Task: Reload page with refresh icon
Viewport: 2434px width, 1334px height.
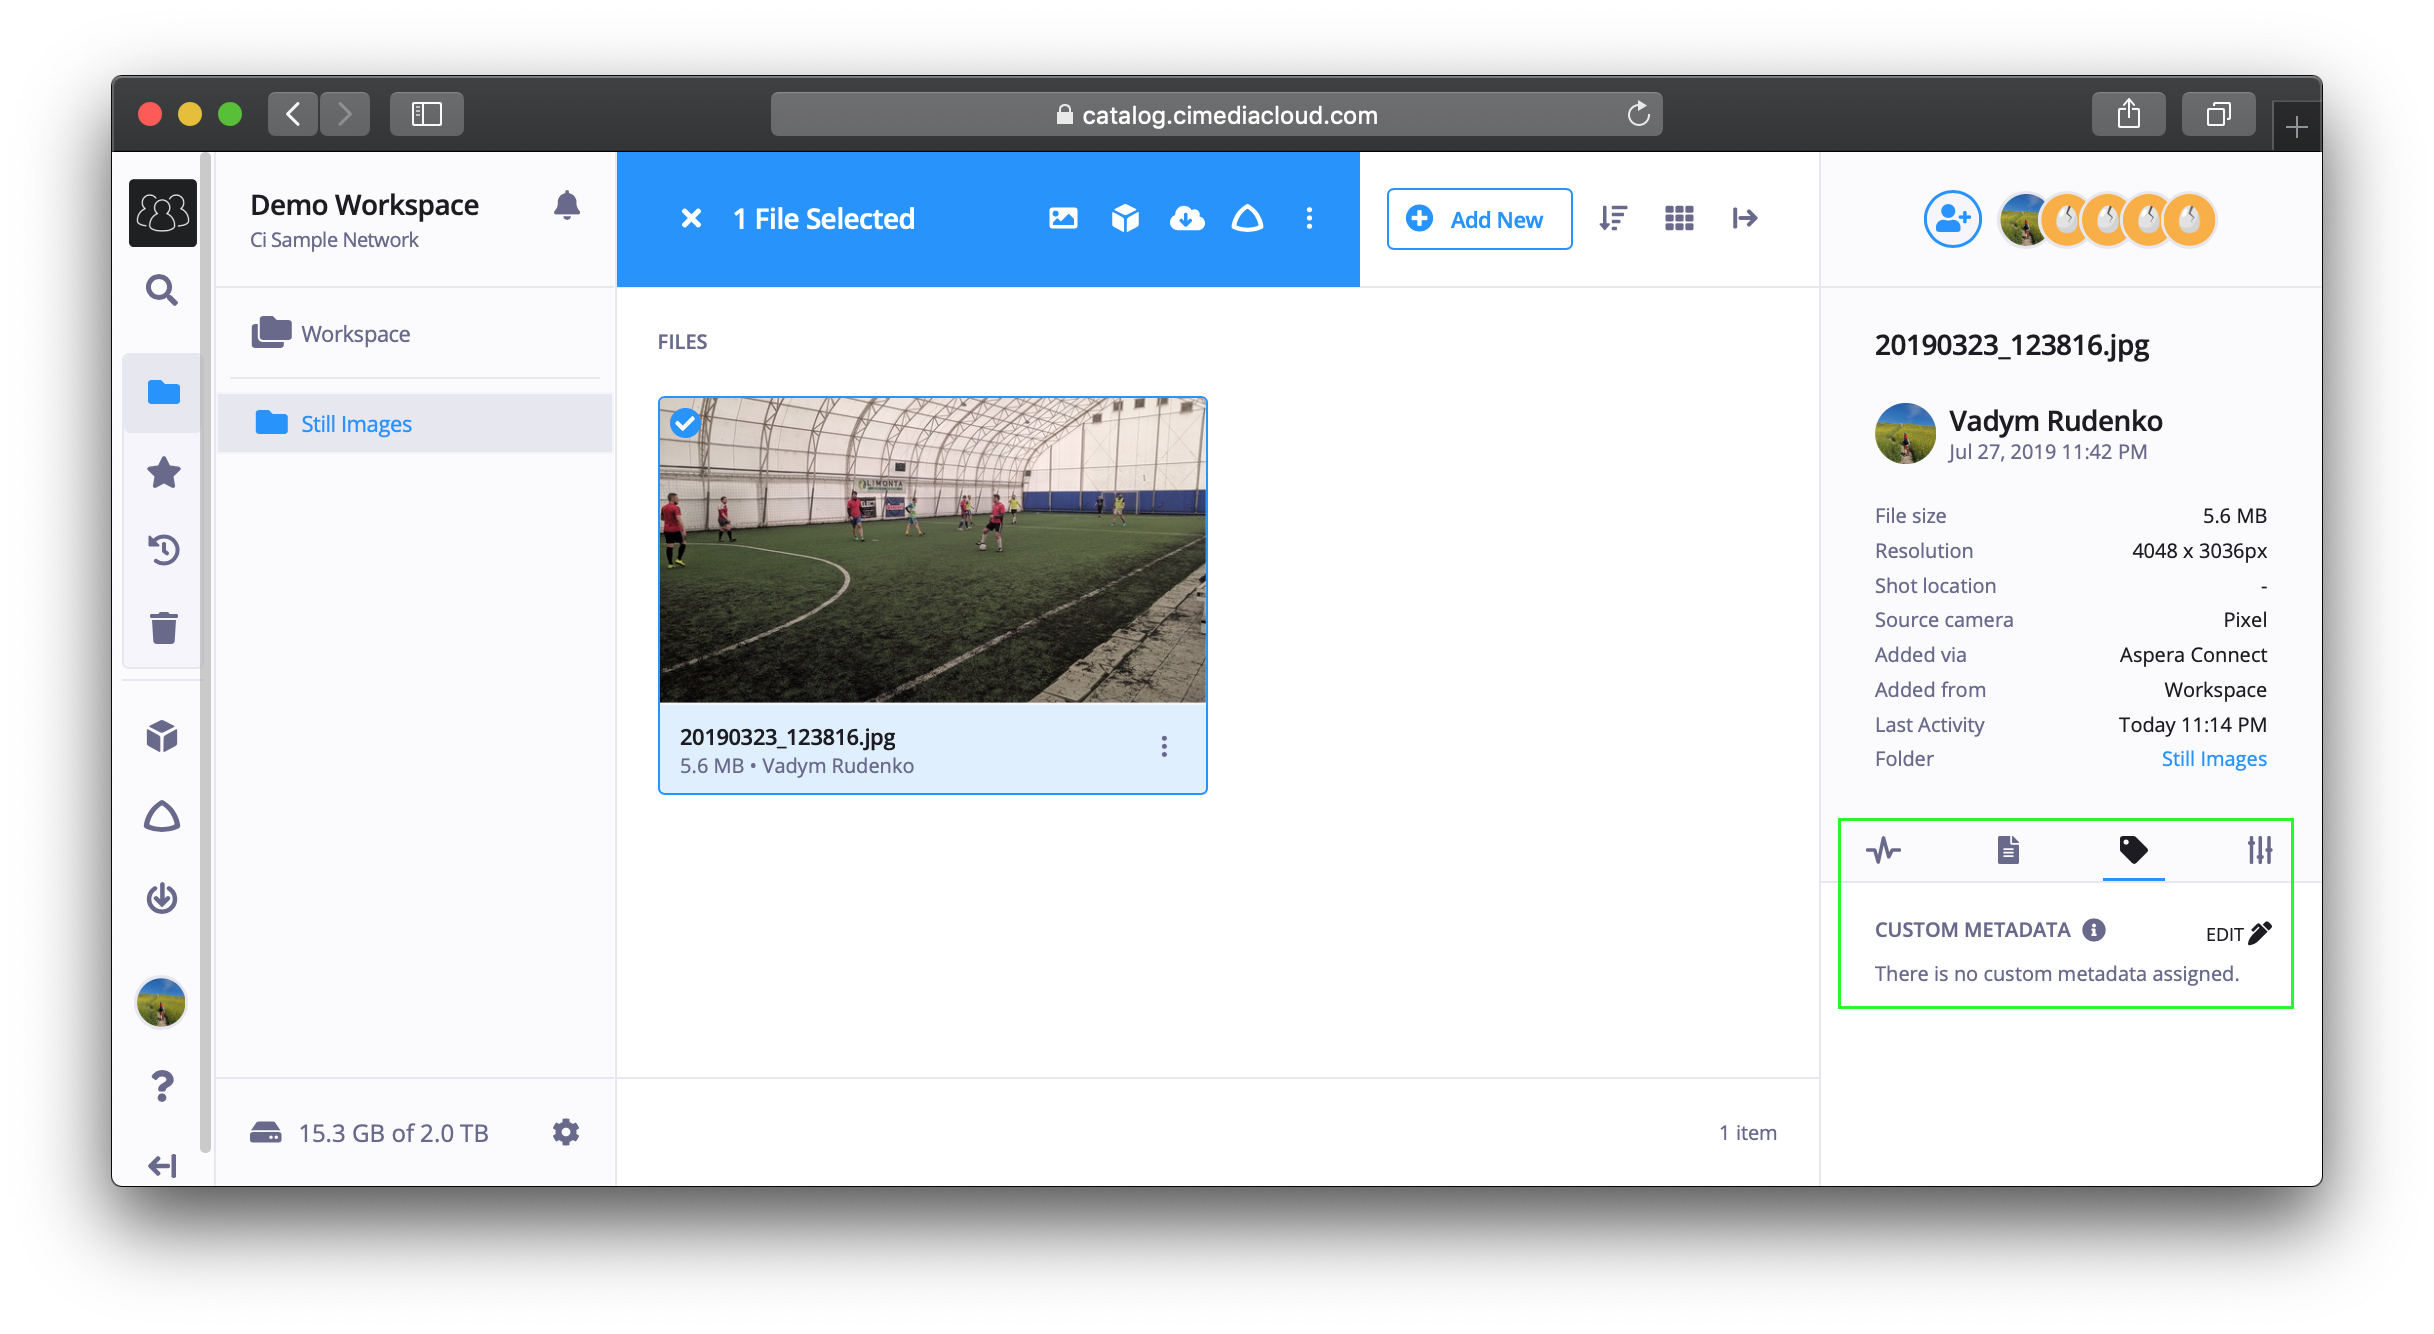Action: pyautogui.click(x=1638, y=114)
